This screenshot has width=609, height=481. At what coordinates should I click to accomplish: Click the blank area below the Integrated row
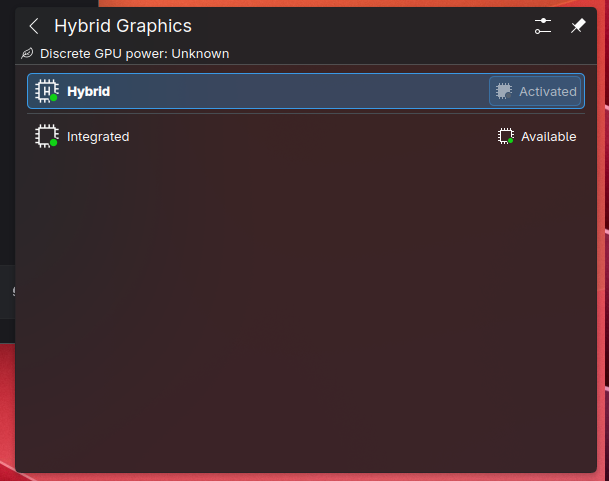point(306,311)
